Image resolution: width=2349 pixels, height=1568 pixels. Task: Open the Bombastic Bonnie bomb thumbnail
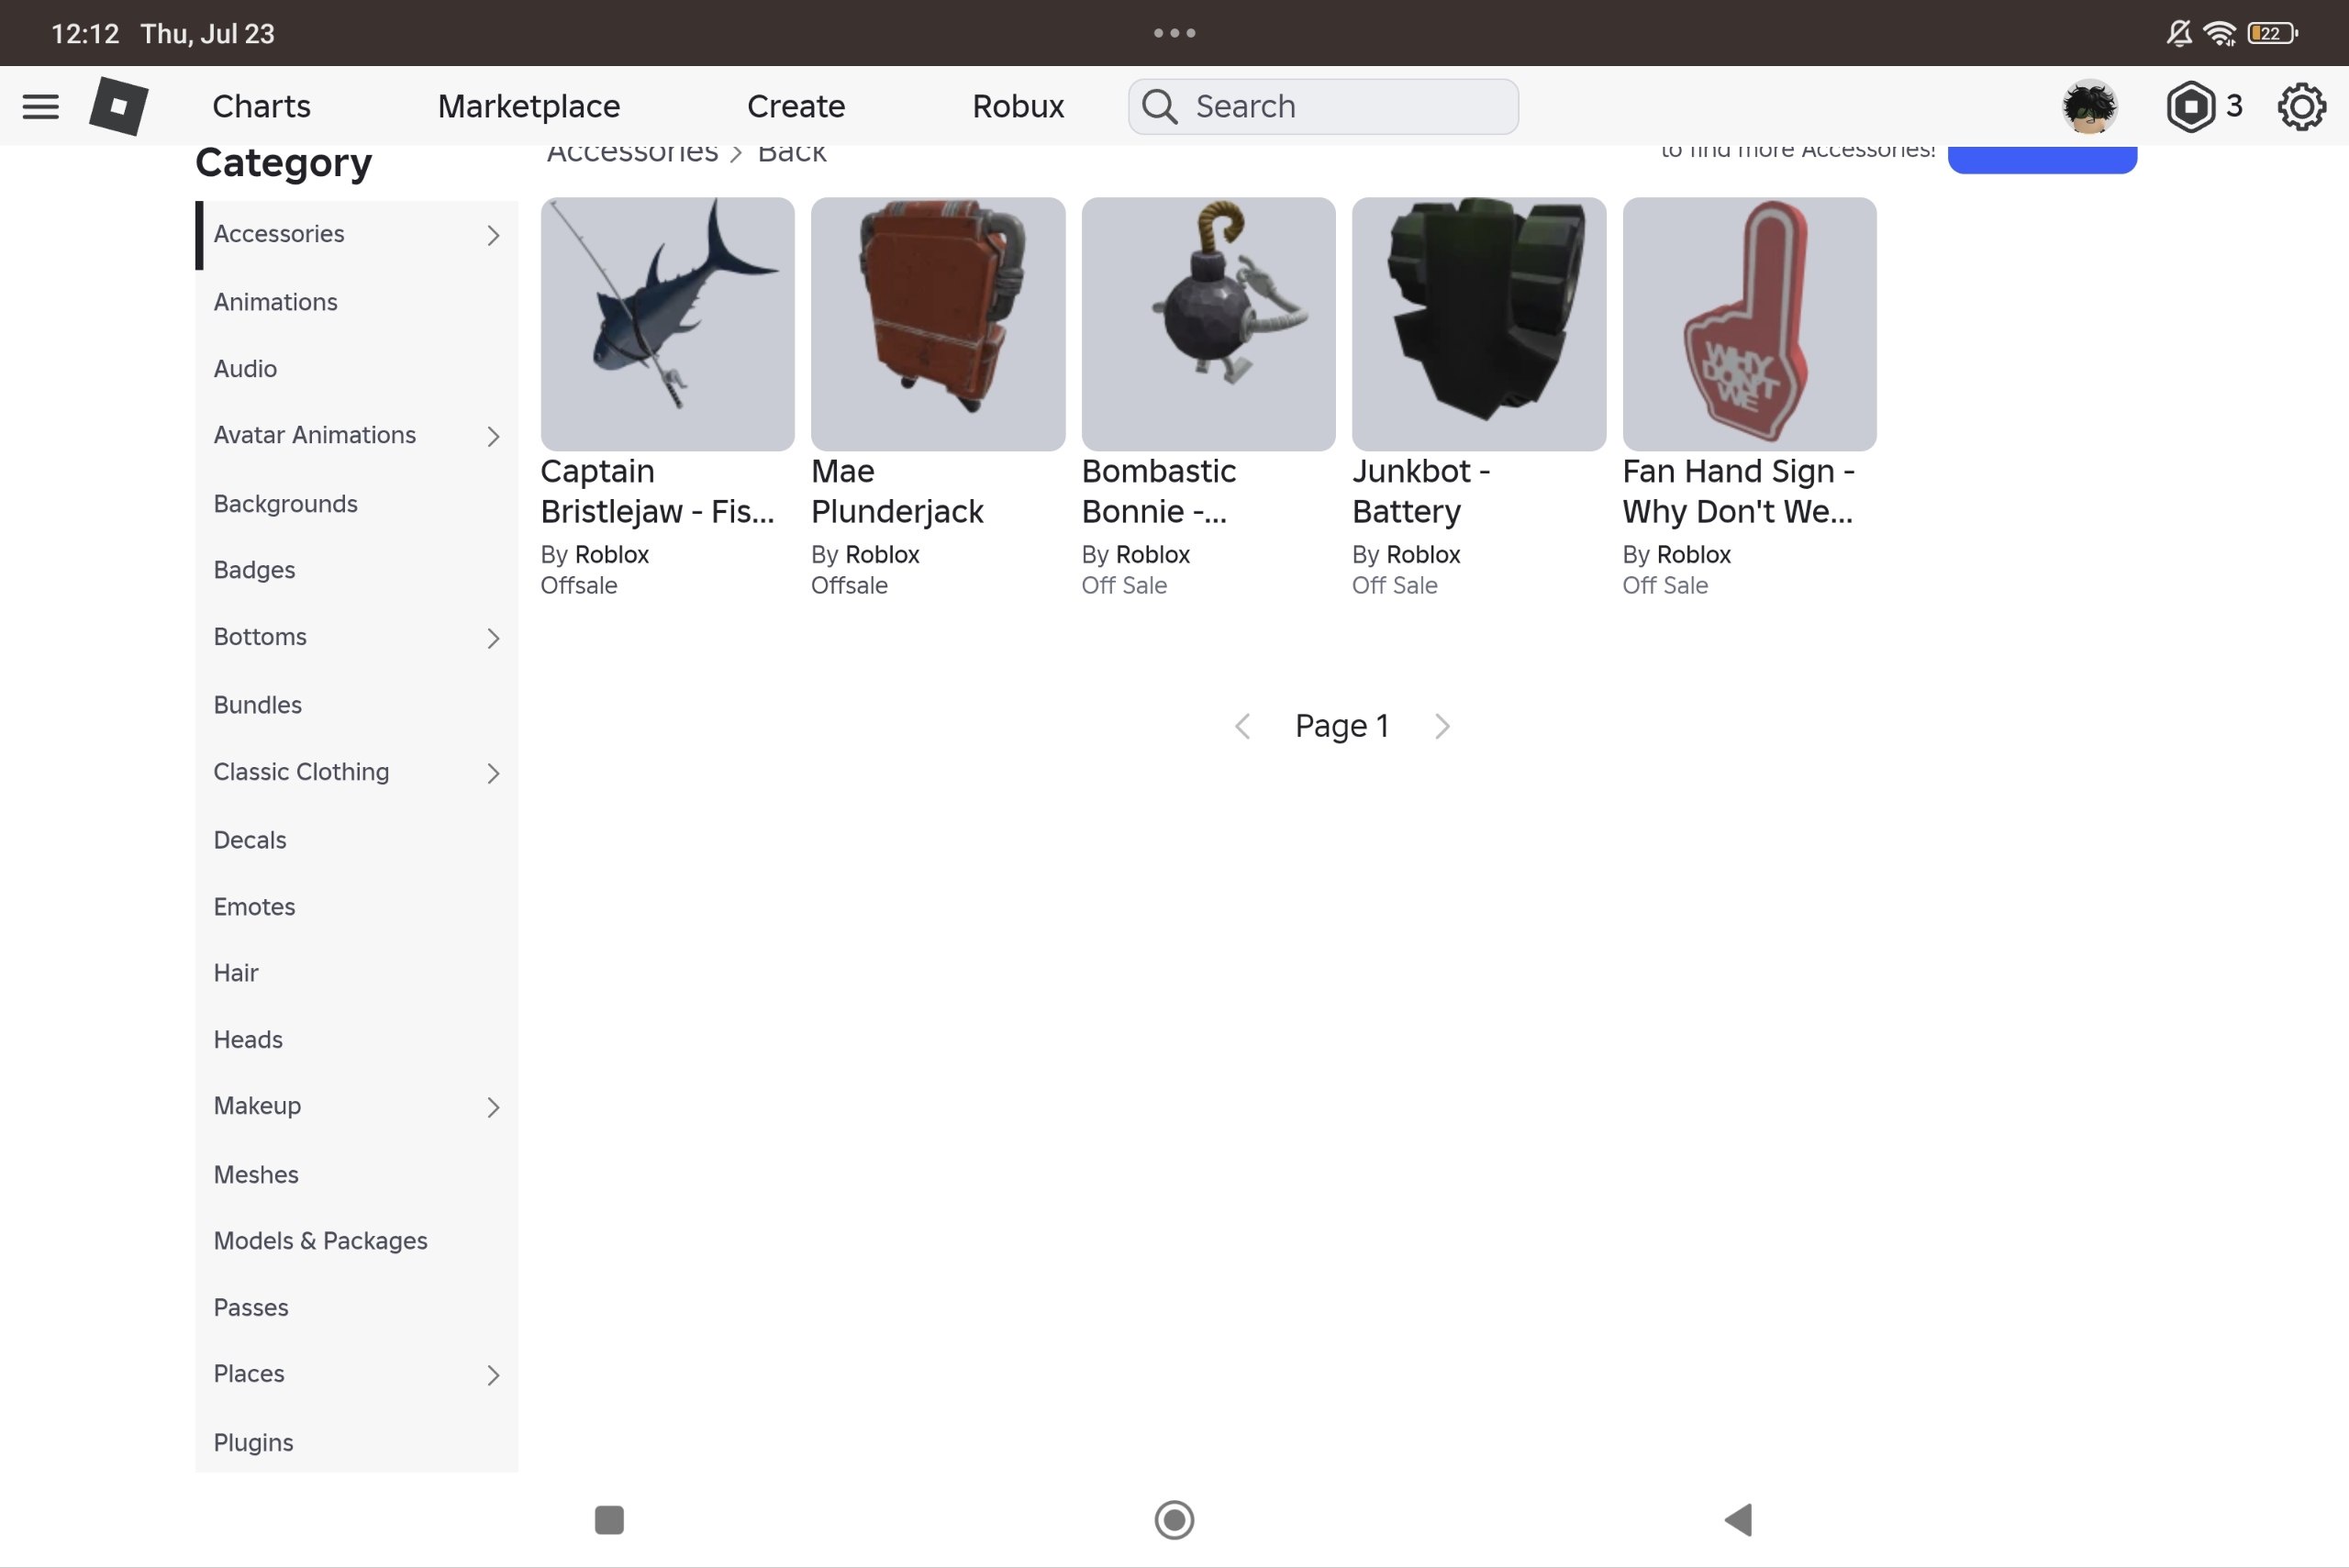(x=1208, y=324)
